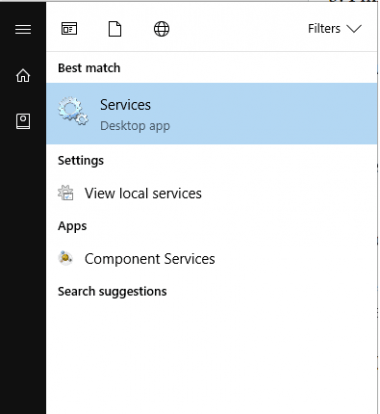380x414 pixels.
Task: Click the Desktop app subtitle text
Action: pyautogui.click(x=135, y=126)
